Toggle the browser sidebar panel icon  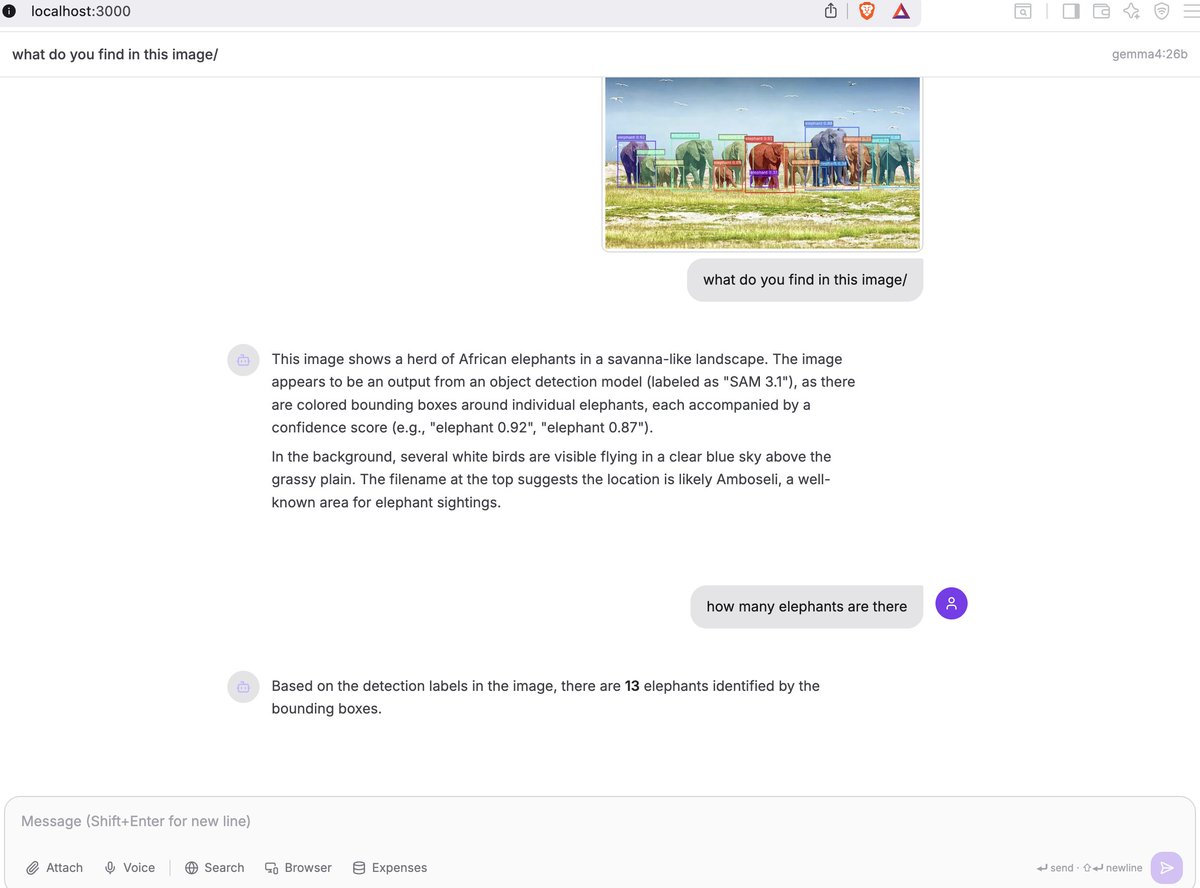click(1071, 12)
